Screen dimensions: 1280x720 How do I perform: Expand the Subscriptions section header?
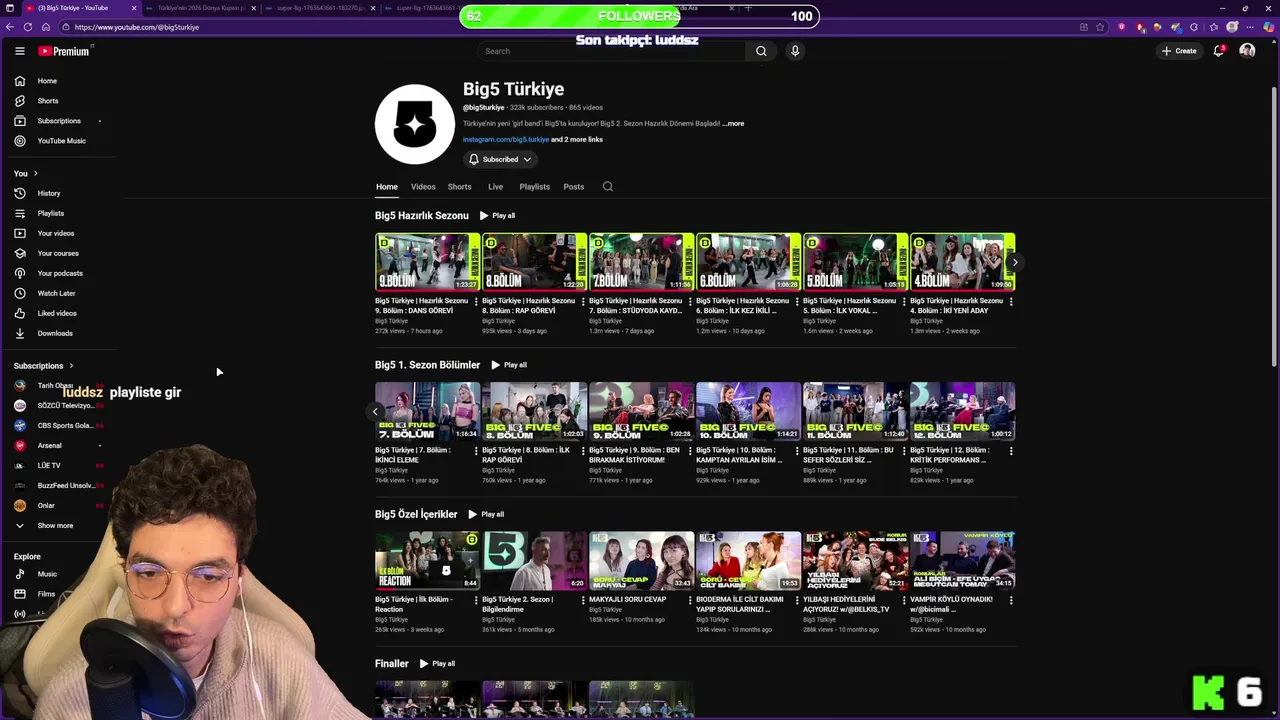pyautogui.click(x=44, y=366)
